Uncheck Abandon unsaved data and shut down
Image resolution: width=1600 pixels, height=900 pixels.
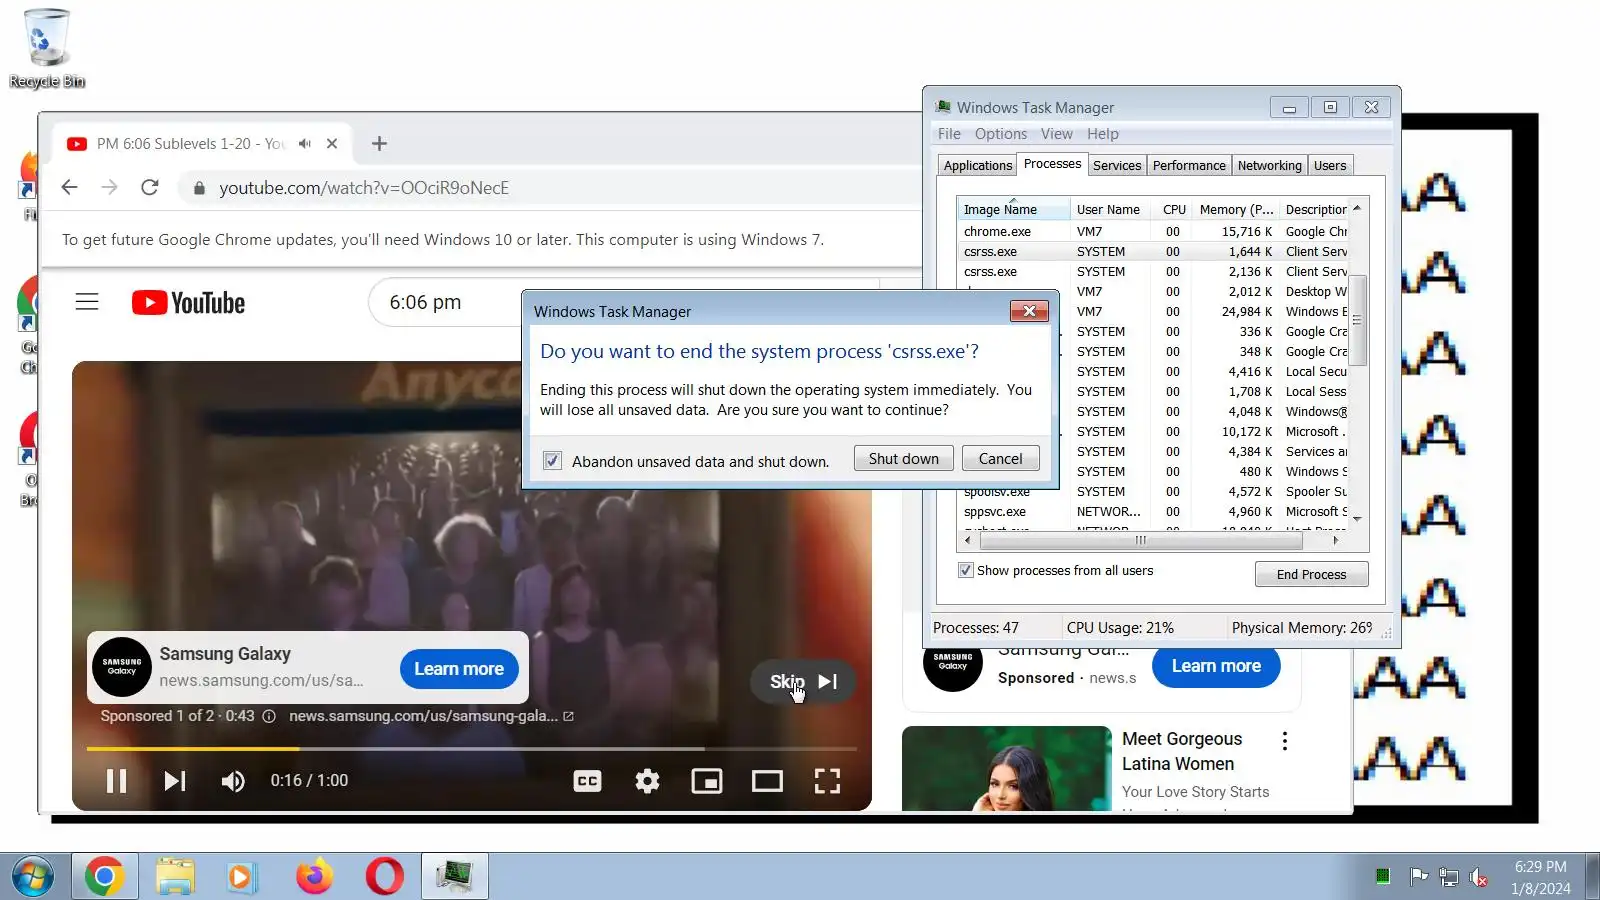click(x=552, y=461)
